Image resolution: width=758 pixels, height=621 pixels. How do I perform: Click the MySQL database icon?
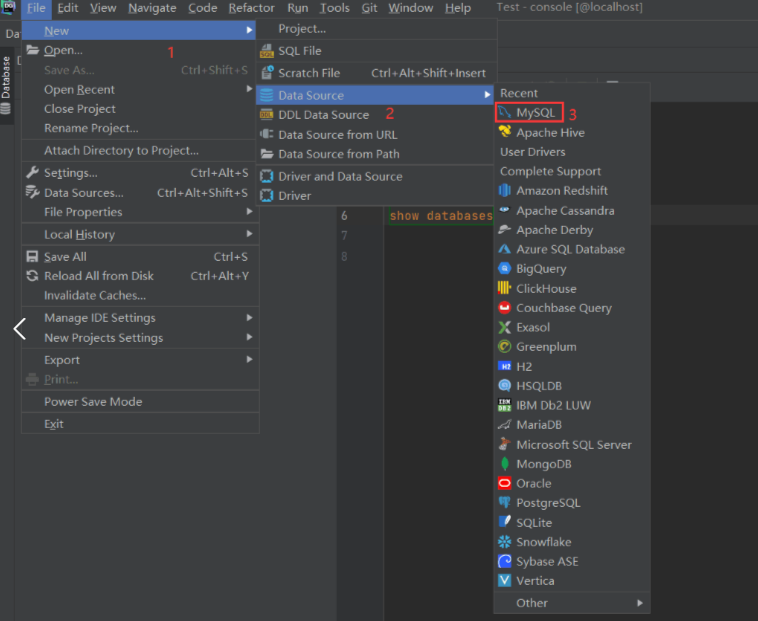[x=504, y=113]
